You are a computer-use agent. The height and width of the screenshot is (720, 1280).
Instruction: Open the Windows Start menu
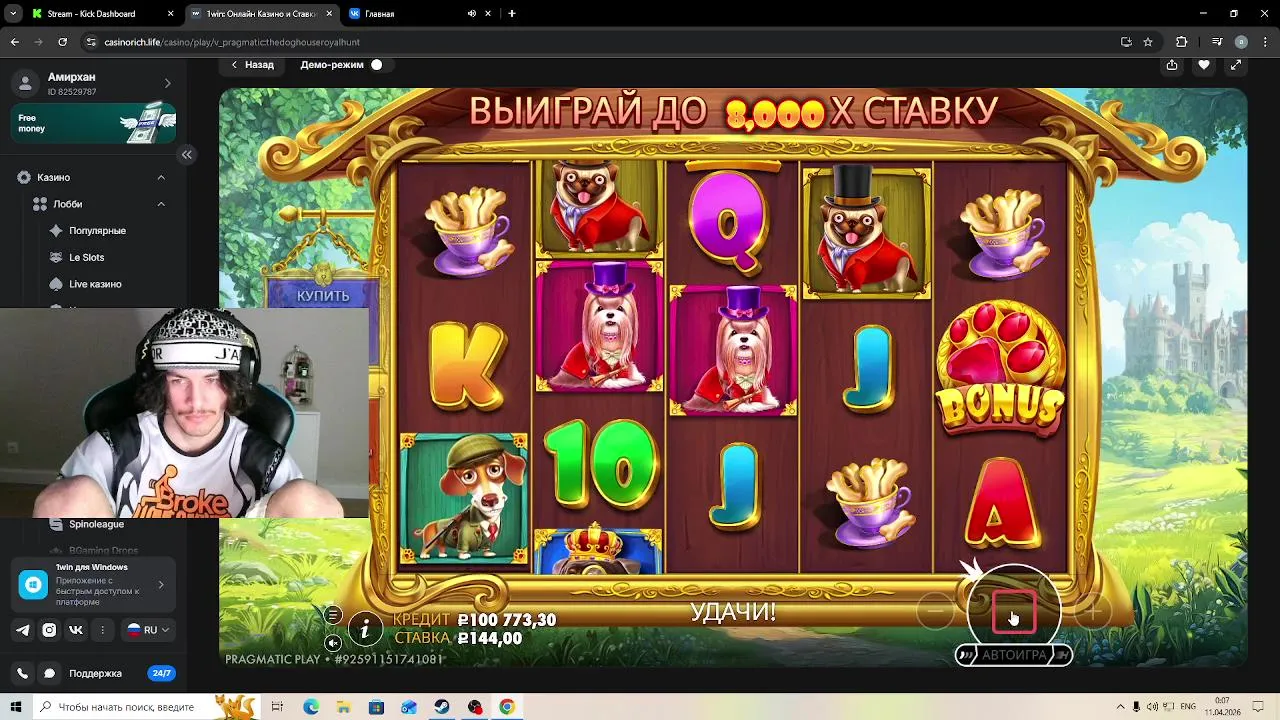pos(15,707)
